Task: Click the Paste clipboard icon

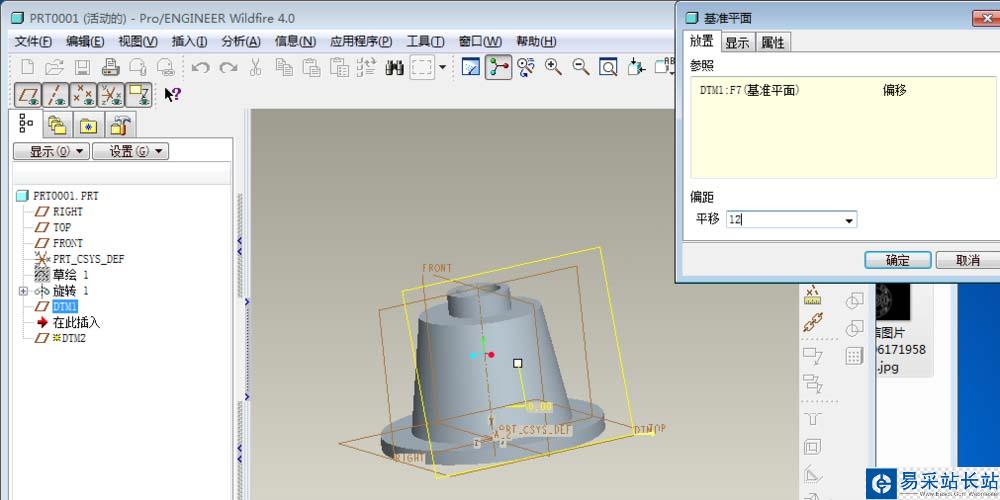Action: click(x=311, y=67)
